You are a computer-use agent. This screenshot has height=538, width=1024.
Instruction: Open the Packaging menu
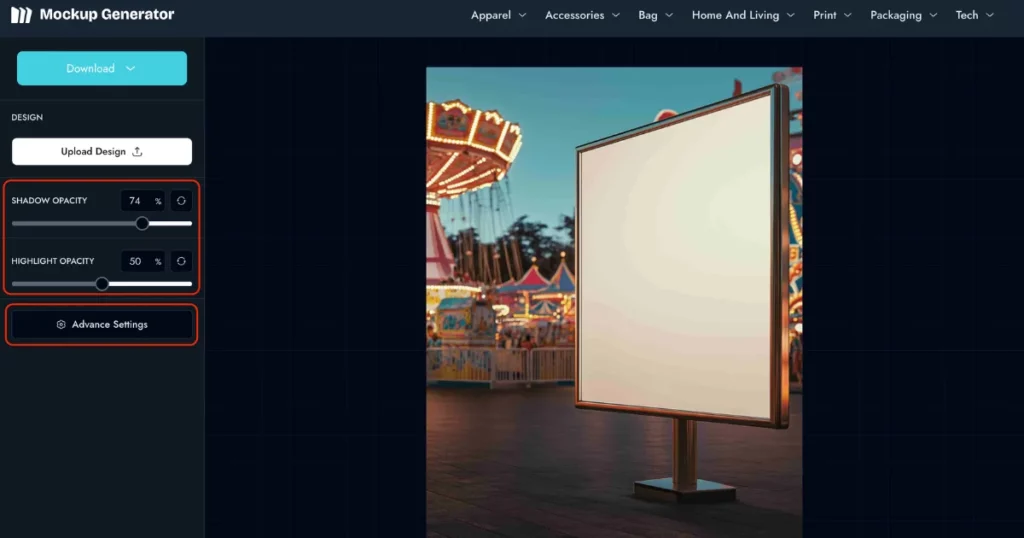(903, 15)
